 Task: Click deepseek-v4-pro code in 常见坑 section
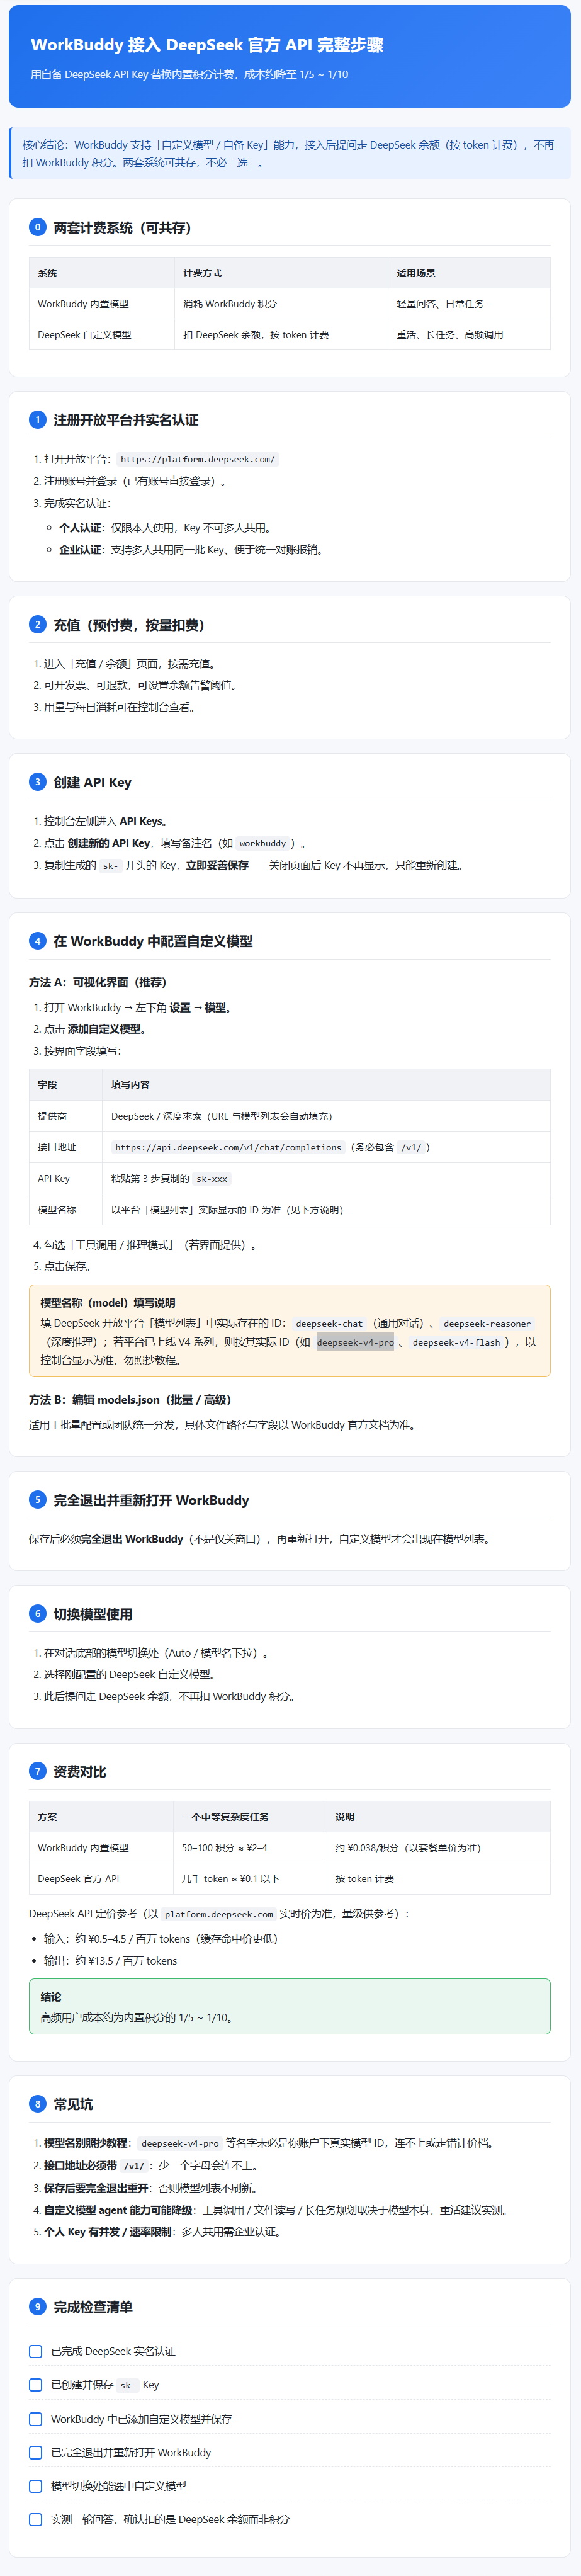coord(180,2143)
